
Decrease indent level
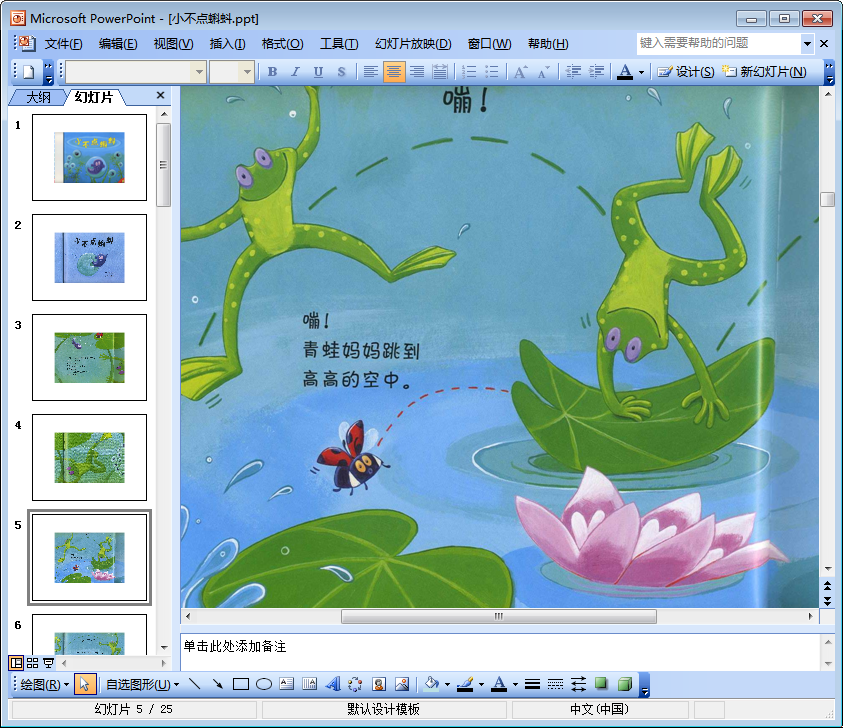573,72
